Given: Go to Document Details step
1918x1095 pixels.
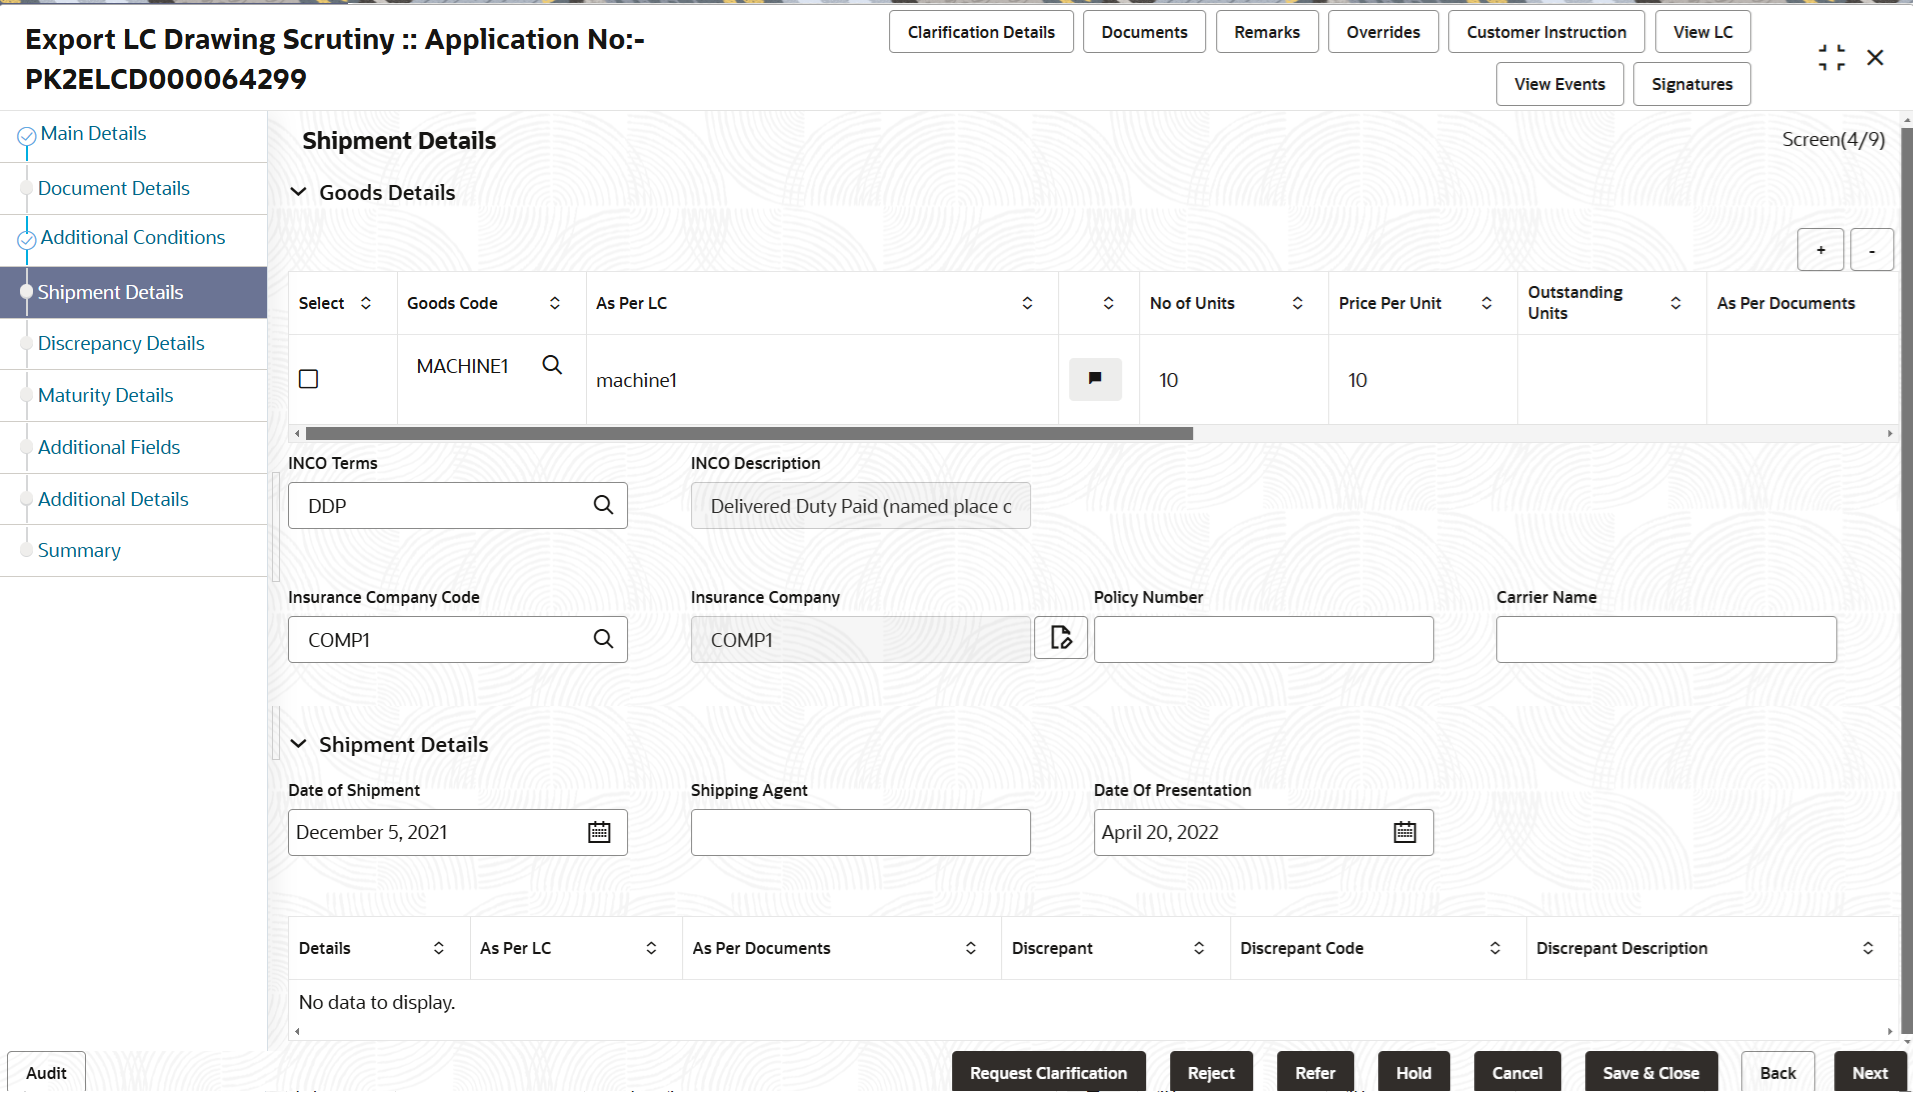Looking at the screenshot, I should [113, 188].
